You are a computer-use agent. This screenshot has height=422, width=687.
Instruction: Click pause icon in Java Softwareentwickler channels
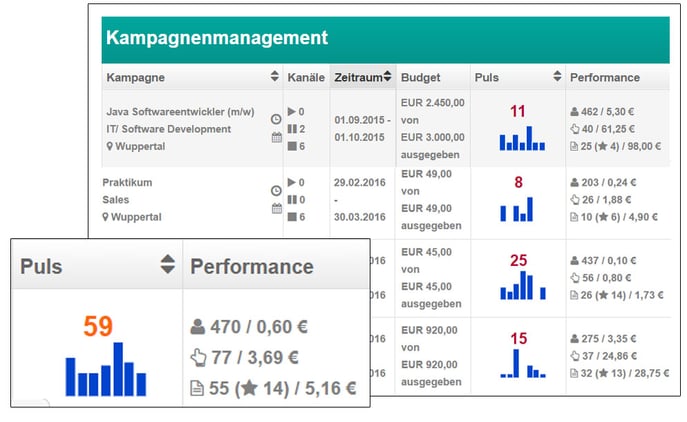292,129
